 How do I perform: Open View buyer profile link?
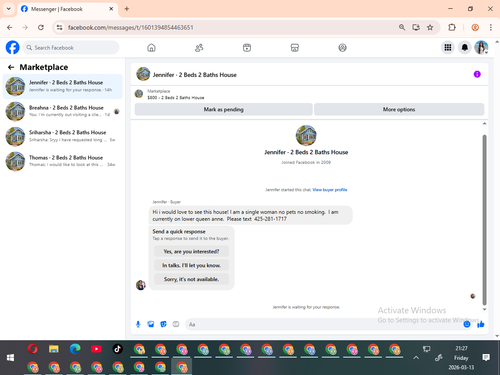[x=330, y=190]
